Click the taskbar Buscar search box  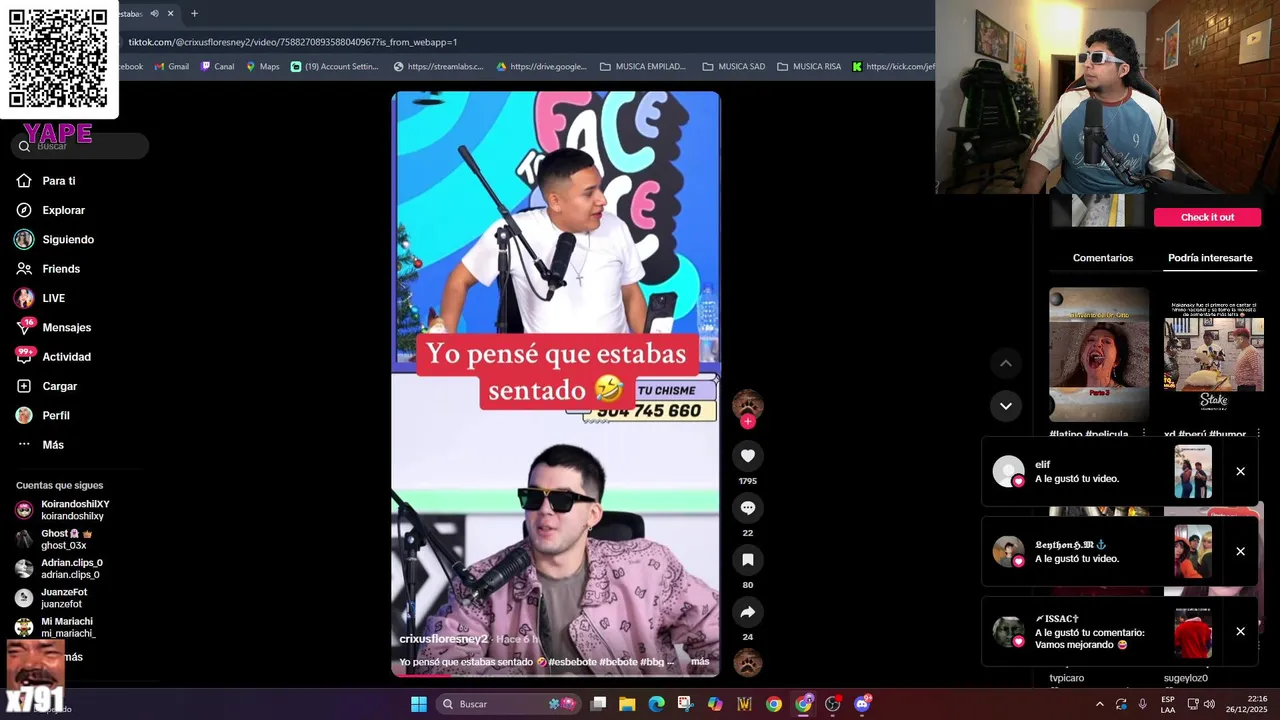pyautogui.click(x=509, y=704)
